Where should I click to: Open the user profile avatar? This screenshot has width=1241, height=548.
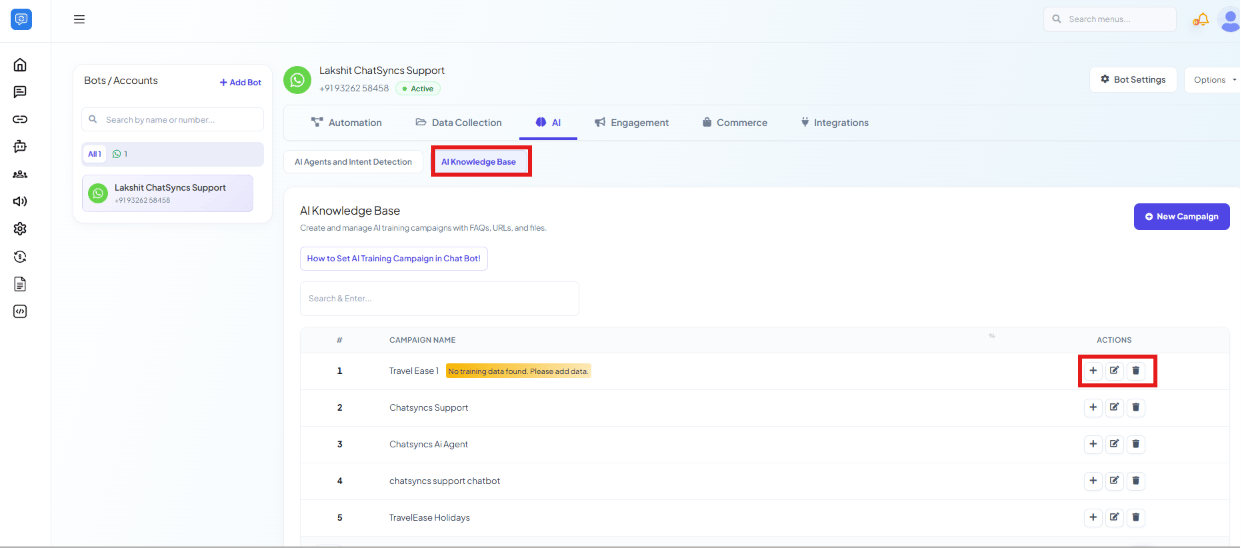1230,19
